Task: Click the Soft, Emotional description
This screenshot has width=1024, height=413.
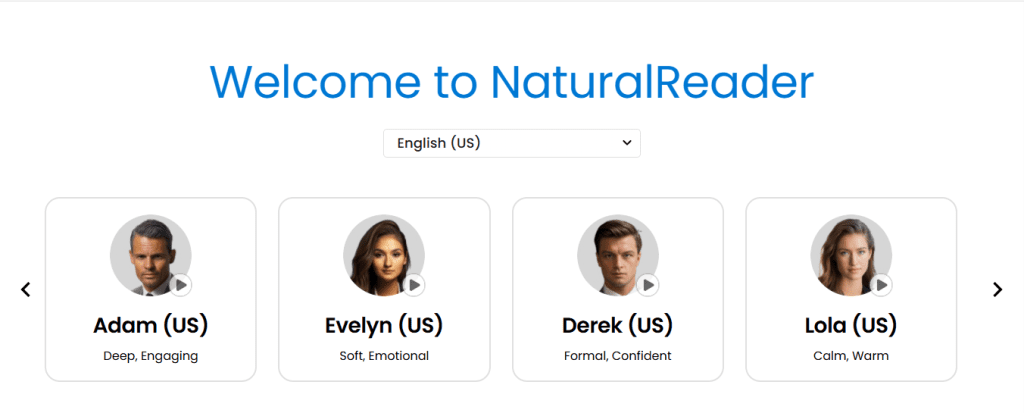Action: point(384,356)
